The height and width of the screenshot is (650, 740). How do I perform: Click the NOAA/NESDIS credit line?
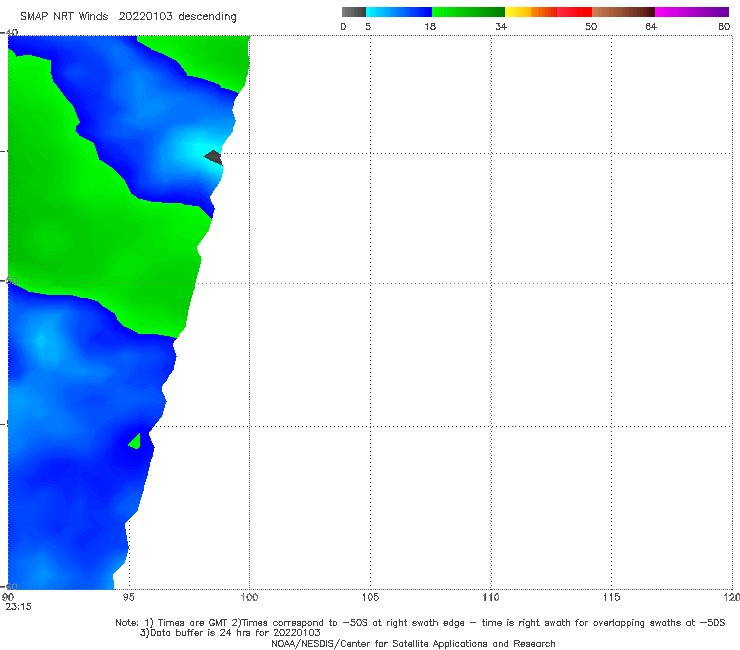(413, 644)
